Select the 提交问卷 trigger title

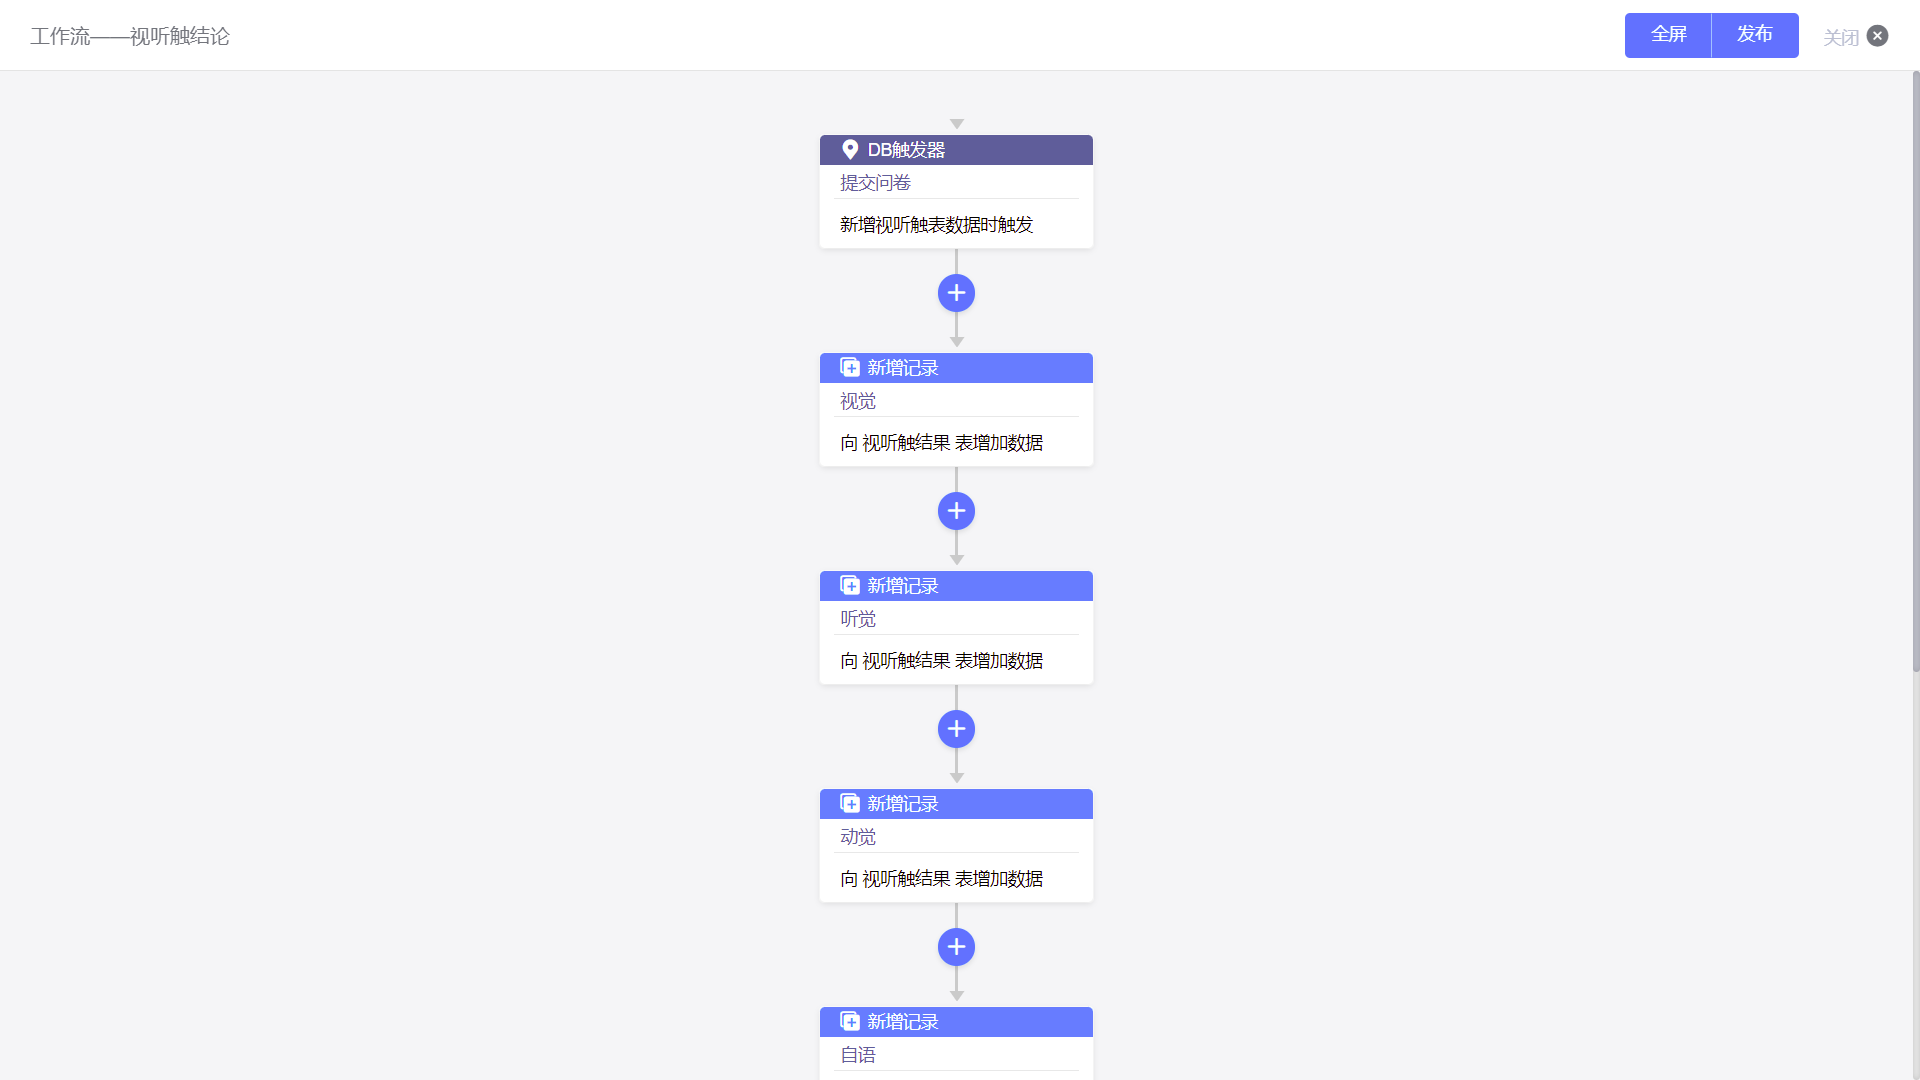[x=875, y=183]
